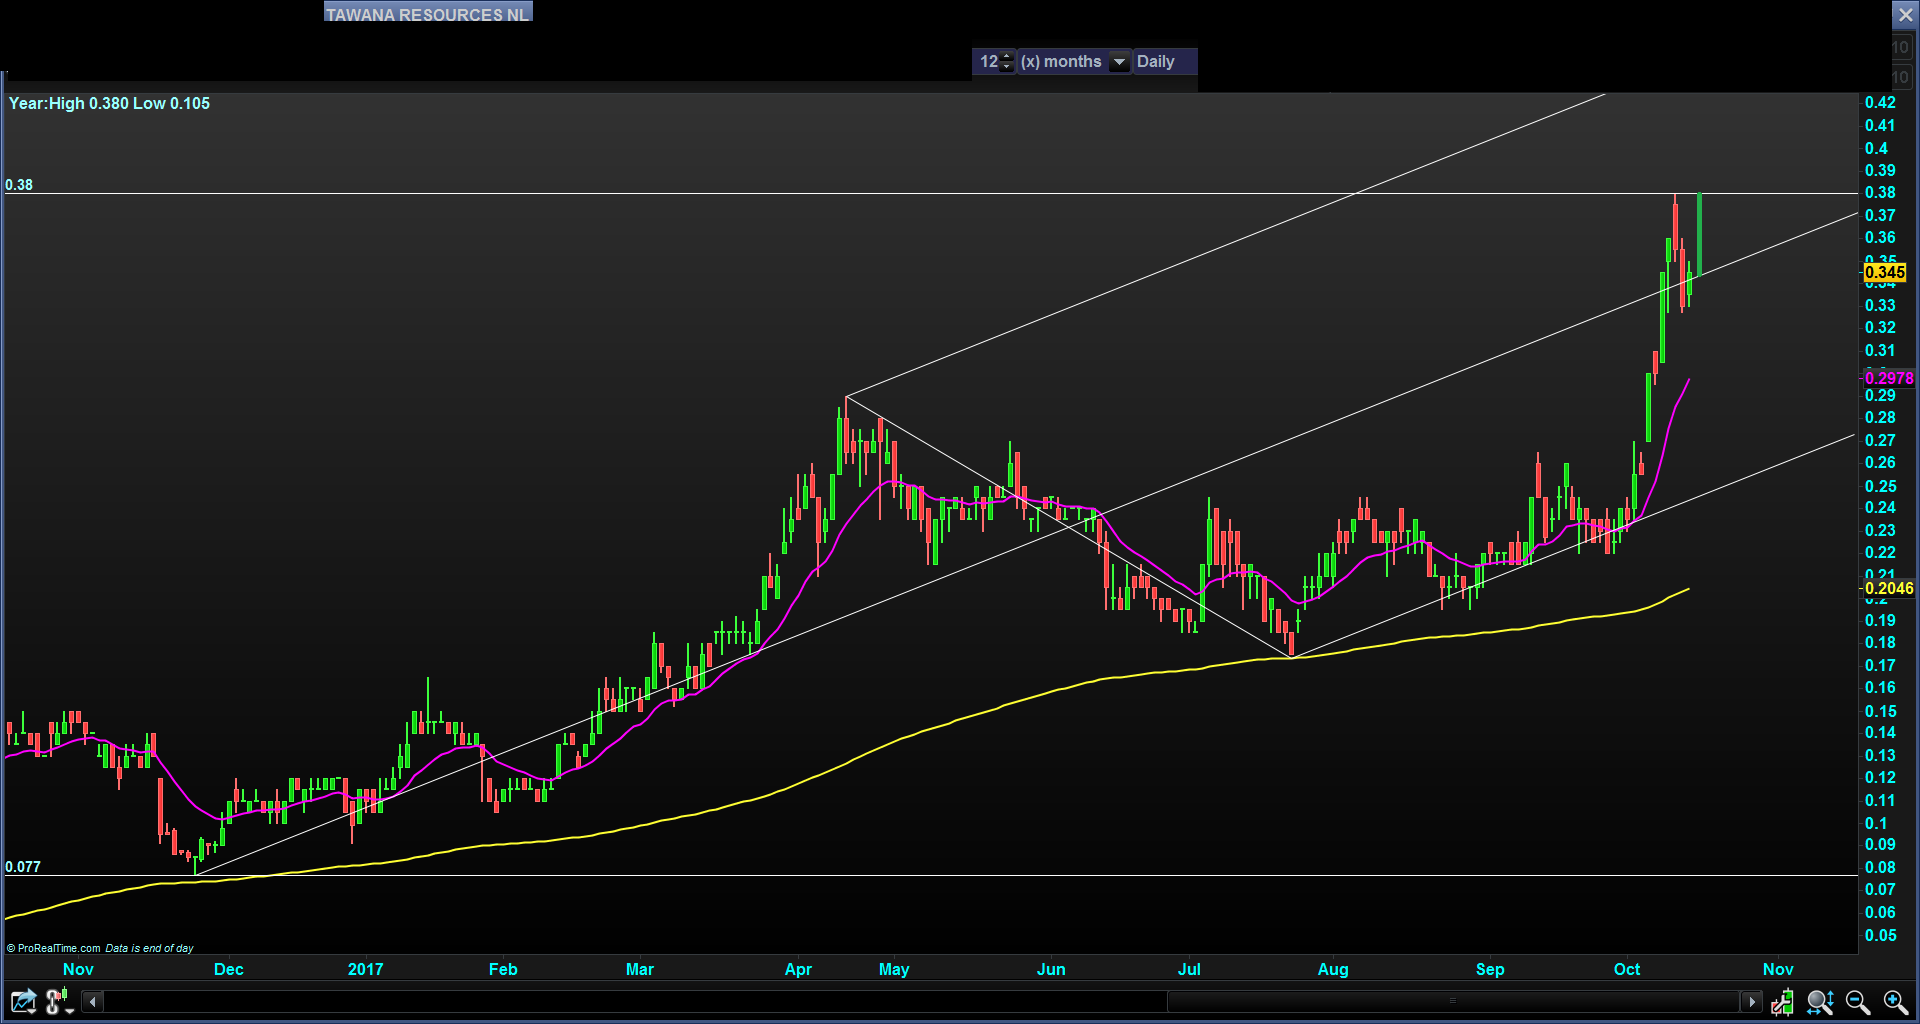Click the Sep label on the time axis
1920x1024 pixels.
click(x=1490, y=969)
